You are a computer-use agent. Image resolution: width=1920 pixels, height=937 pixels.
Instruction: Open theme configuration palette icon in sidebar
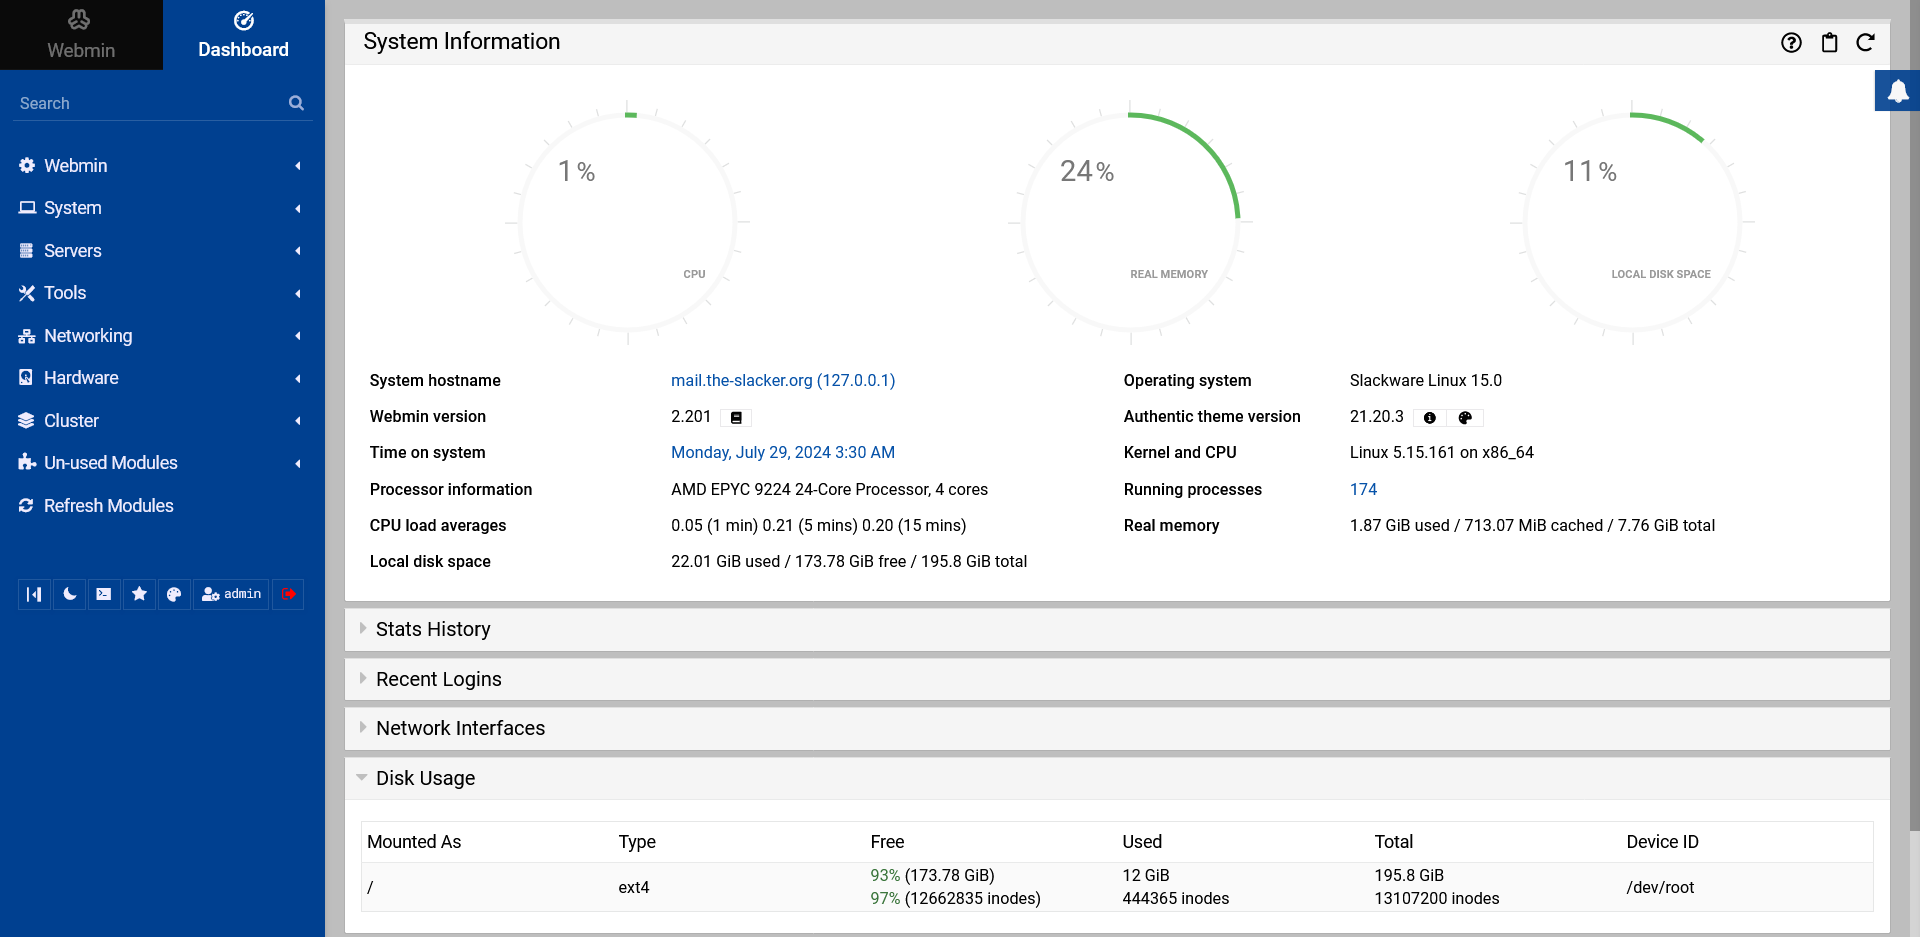174,594
